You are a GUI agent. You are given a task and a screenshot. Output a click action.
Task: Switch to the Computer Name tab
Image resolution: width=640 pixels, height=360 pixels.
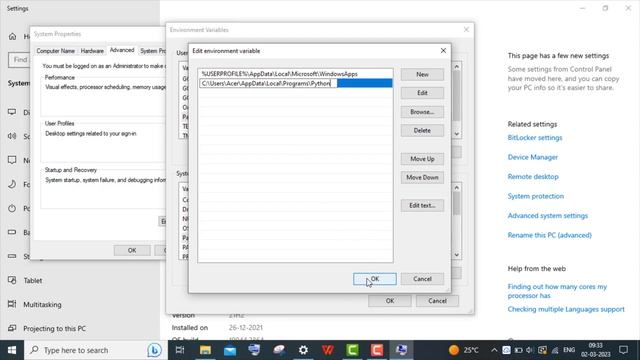click(x=56, y=51)
